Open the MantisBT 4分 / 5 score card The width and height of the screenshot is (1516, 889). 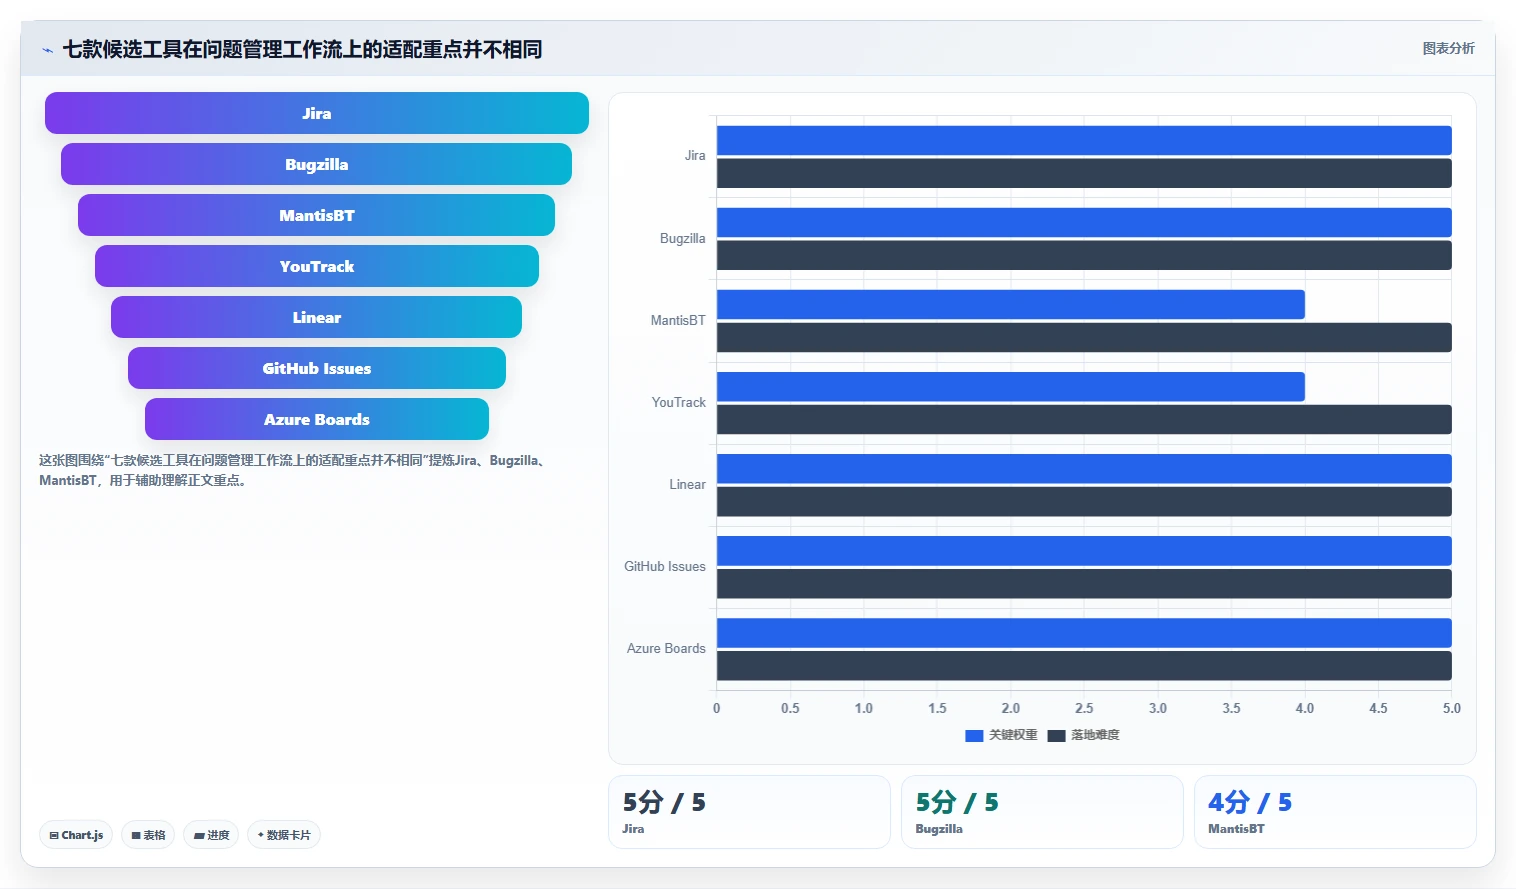tap(1335, 812)
